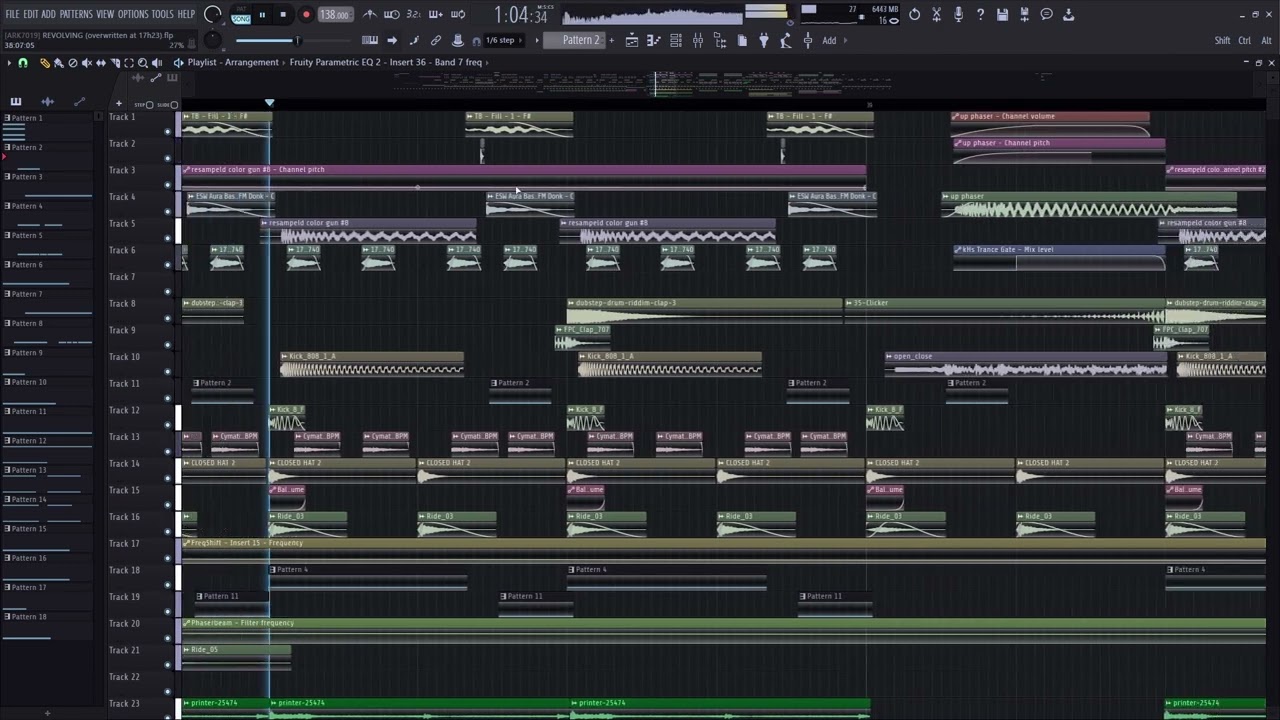This screenshot has width=1280, height=720.
Task: Click the question mark help icon
Action: 980,14
